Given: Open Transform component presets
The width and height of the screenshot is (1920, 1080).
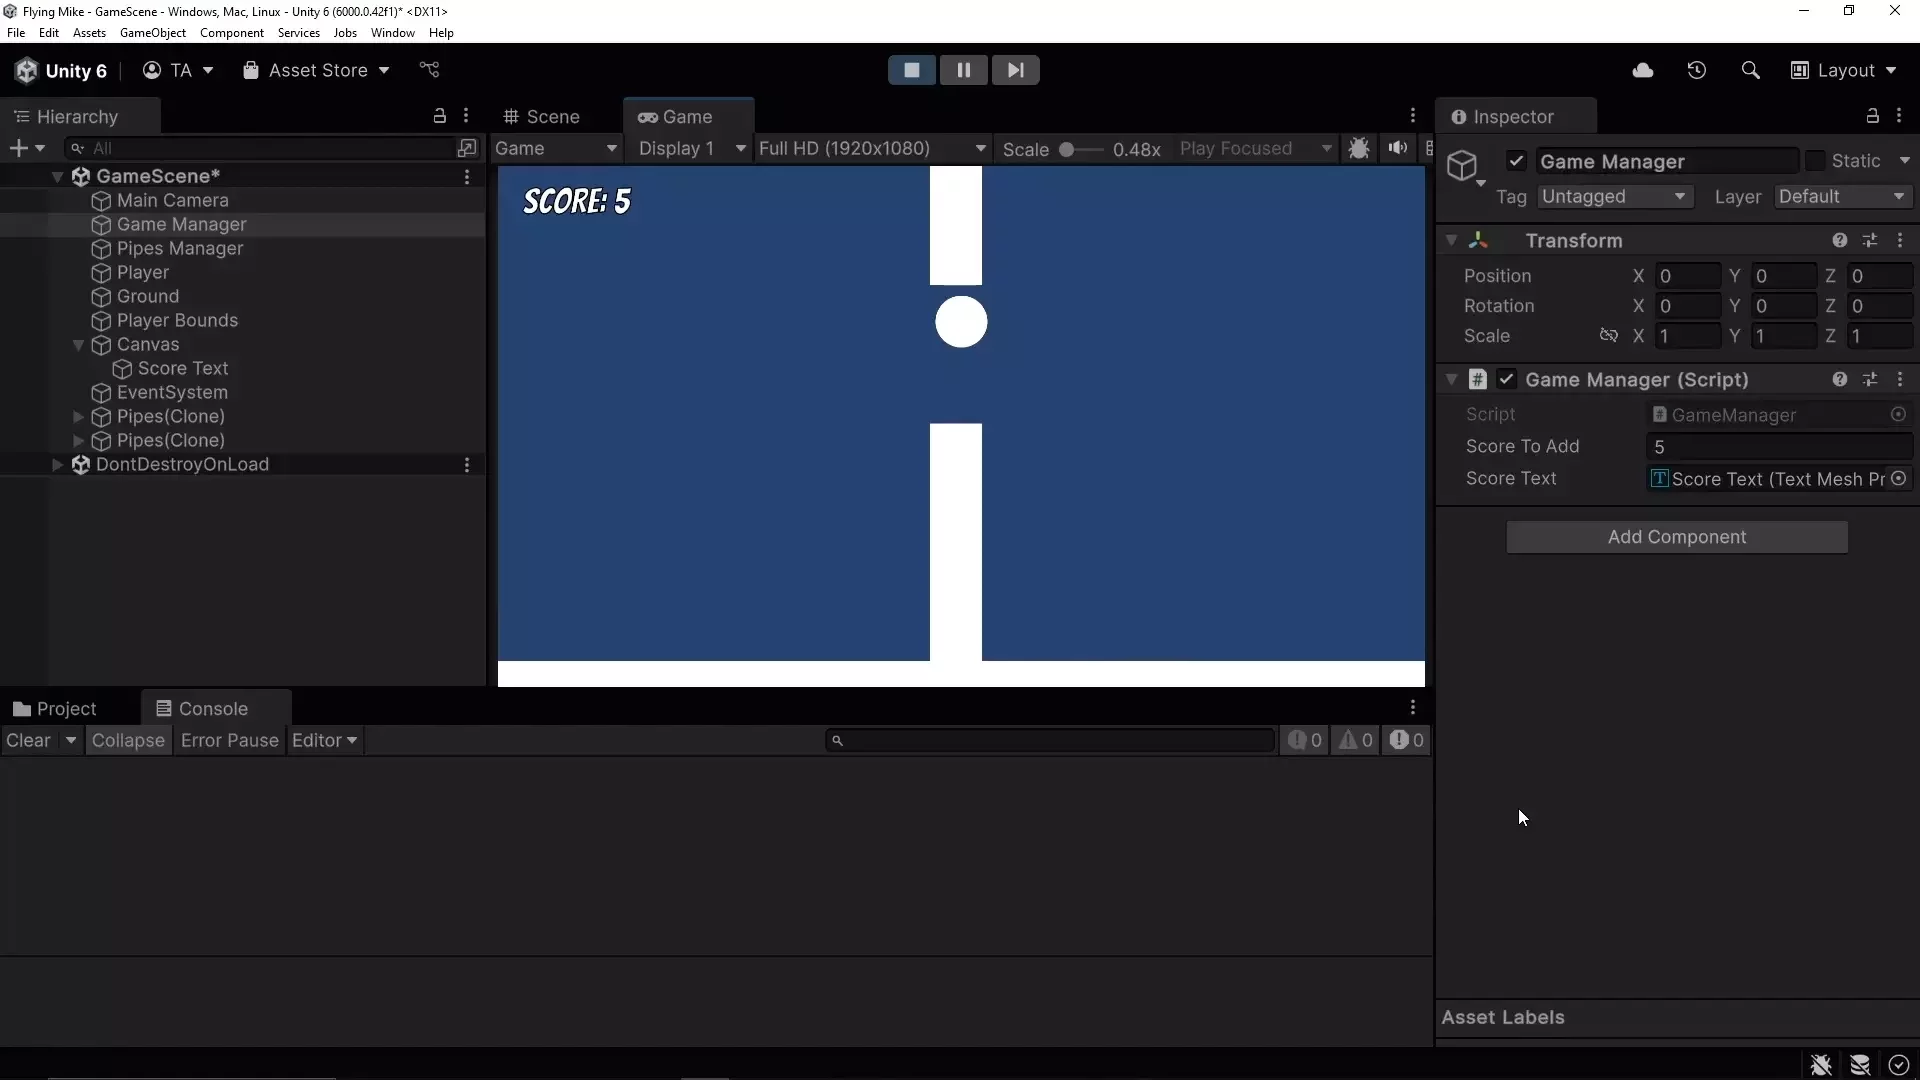Looking at the screenshot, I should [1870, 240].
